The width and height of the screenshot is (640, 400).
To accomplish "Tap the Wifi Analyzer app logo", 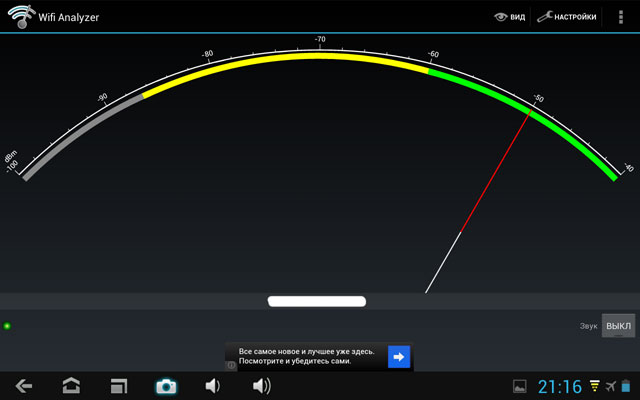I will [x=21, y=16].
